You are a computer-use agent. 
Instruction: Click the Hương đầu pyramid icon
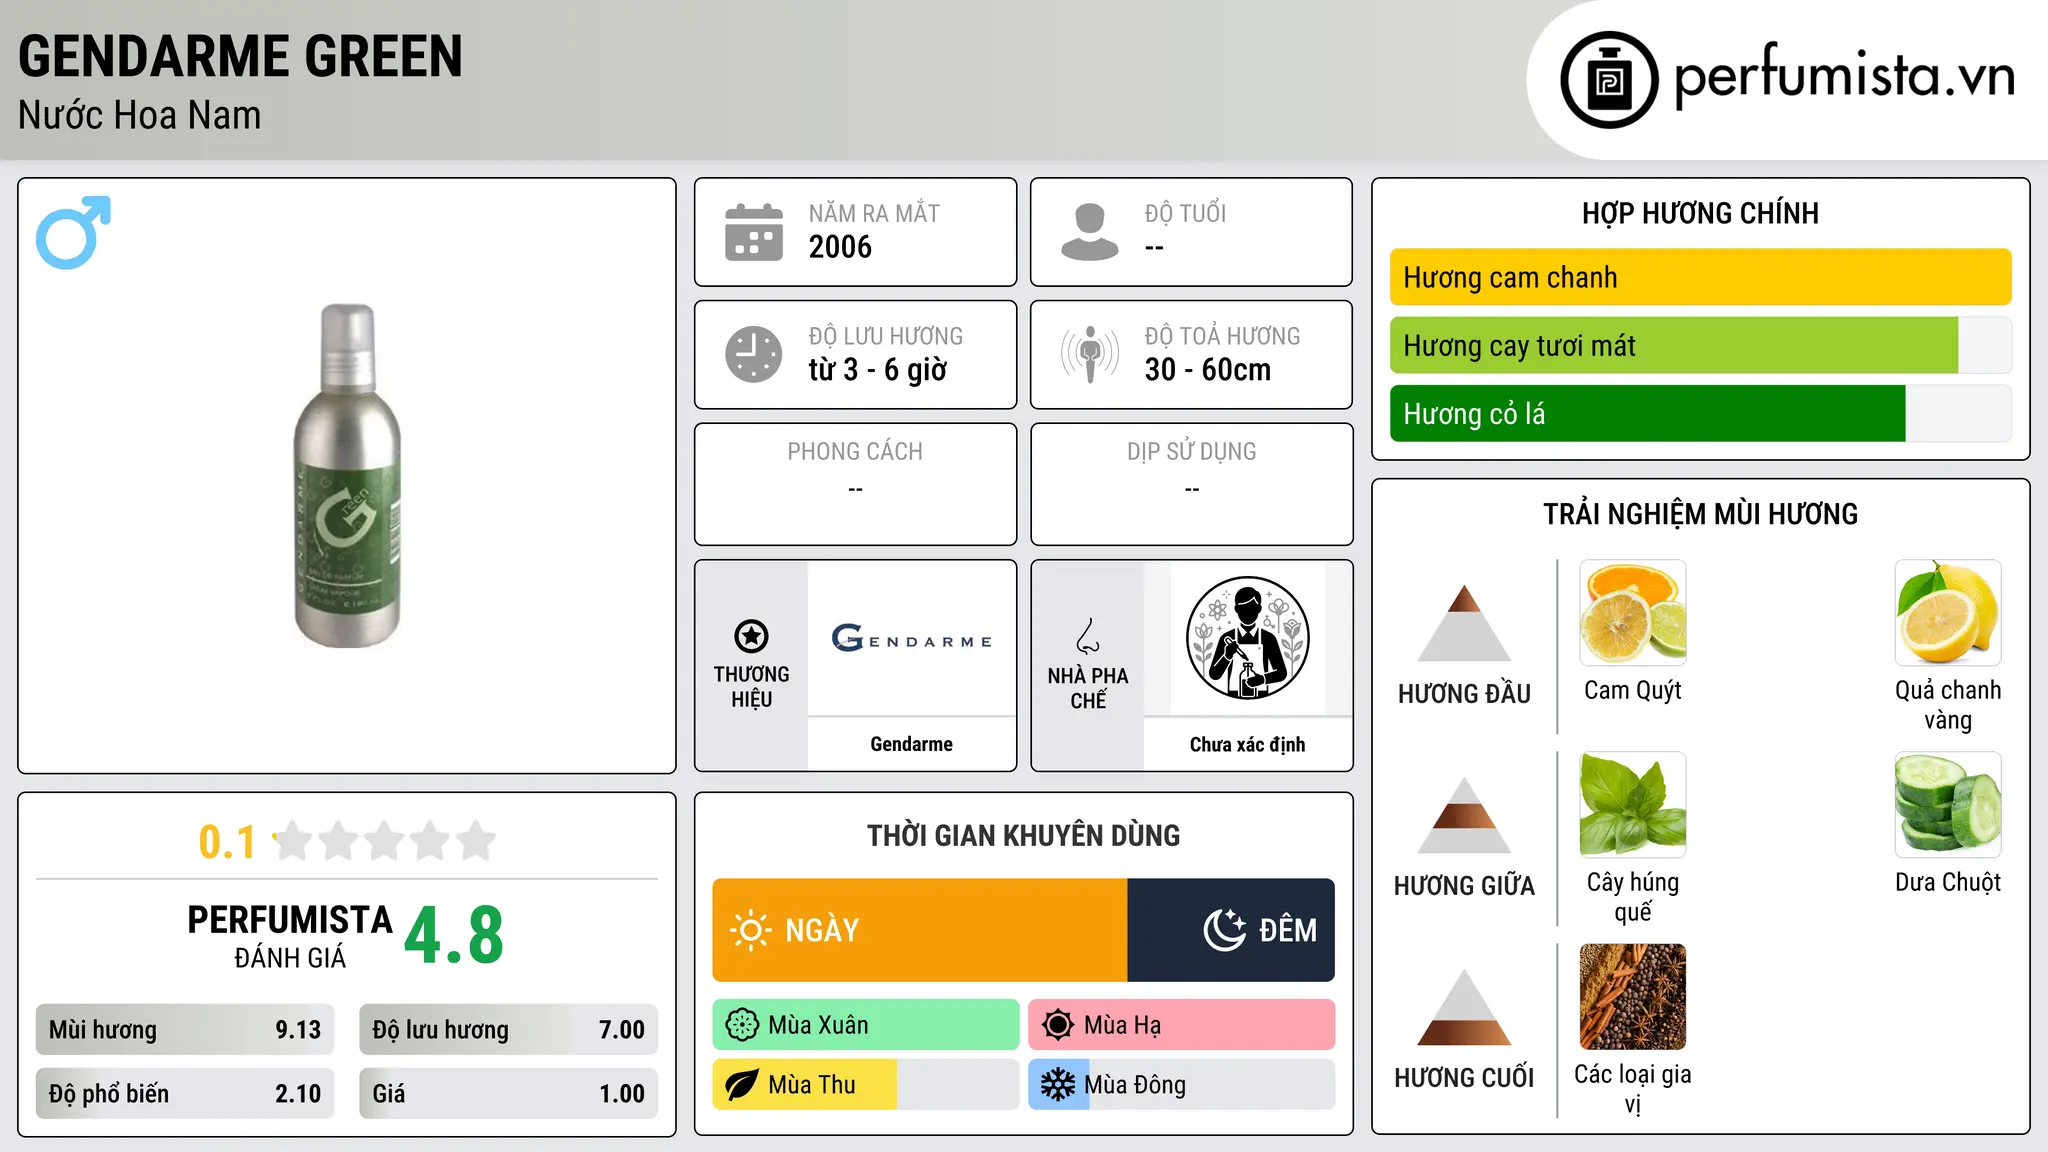click(x=1464, y=622)
